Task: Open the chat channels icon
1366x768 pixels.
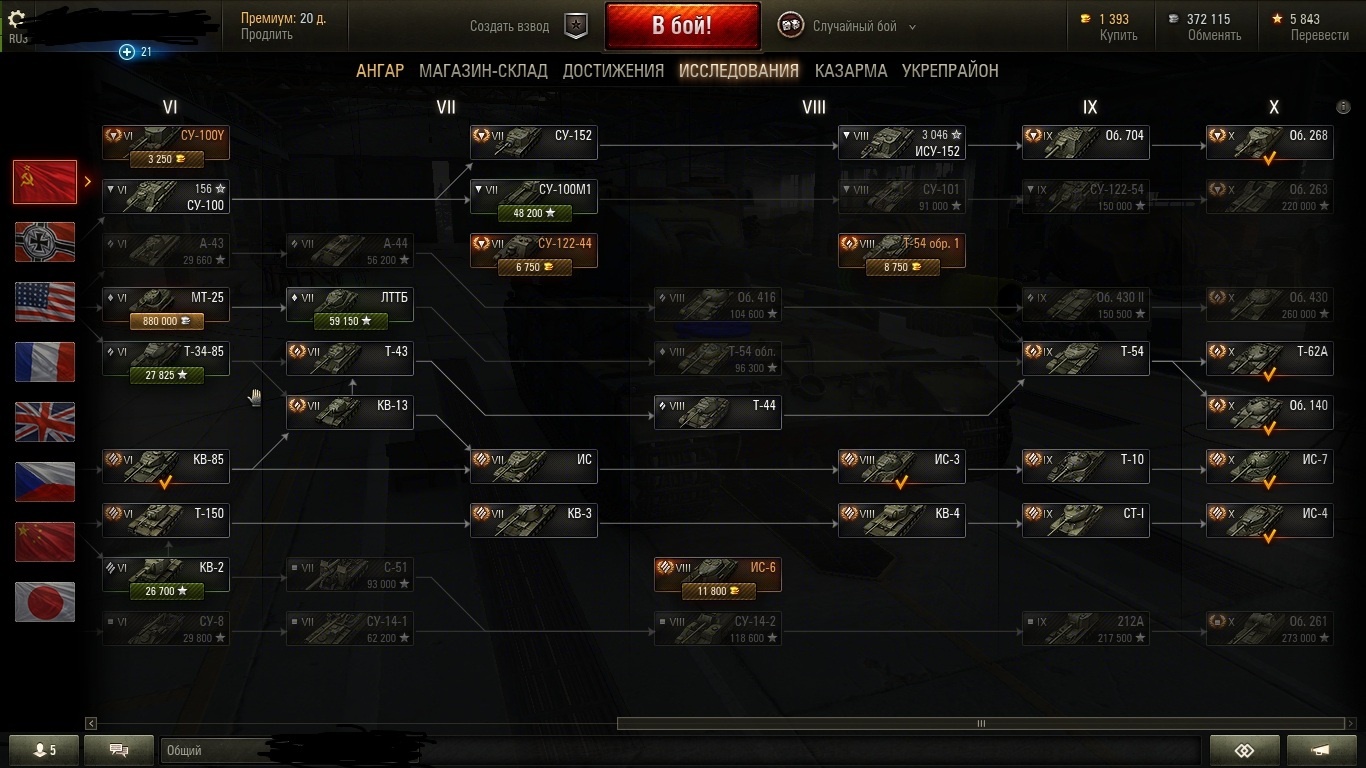Action: click(119, 750)
